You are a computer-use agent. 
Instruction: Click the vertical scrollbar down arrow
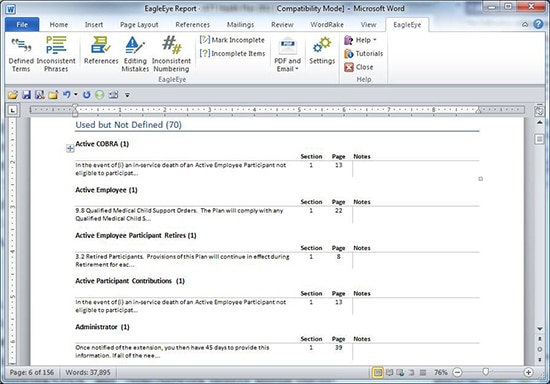(x=540, y=329)
